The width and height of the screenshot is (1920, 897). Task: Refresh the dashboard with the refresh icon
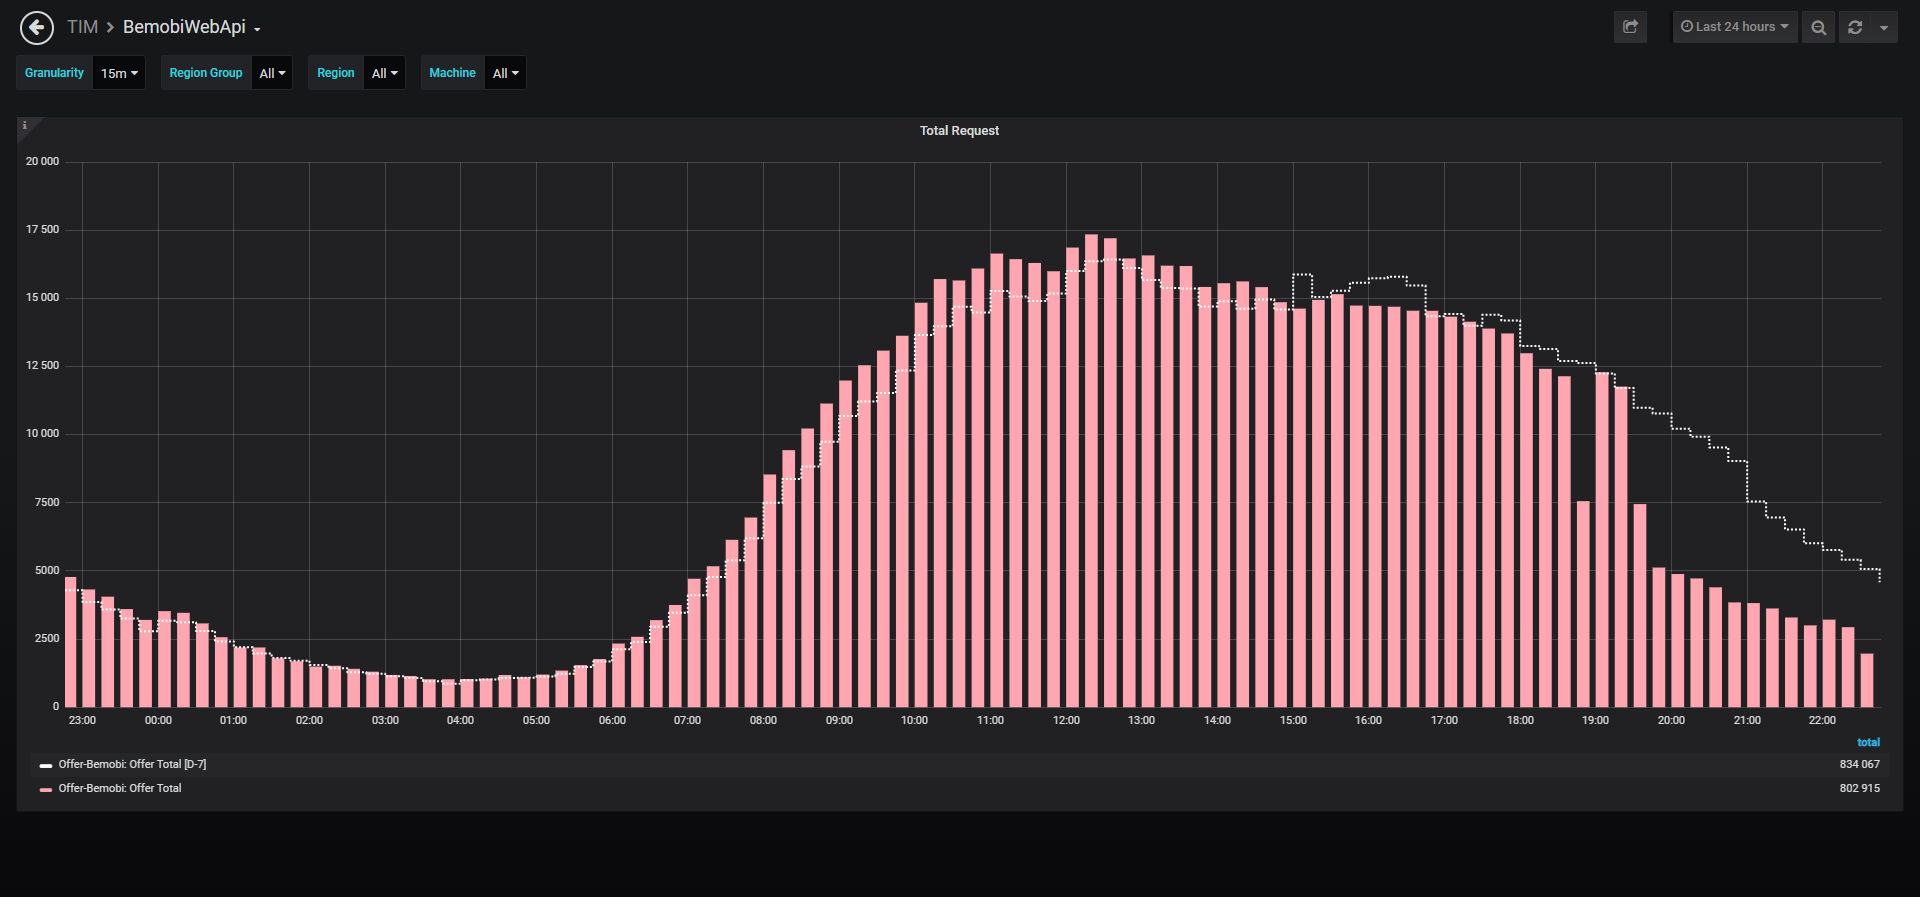(1855, 27)
